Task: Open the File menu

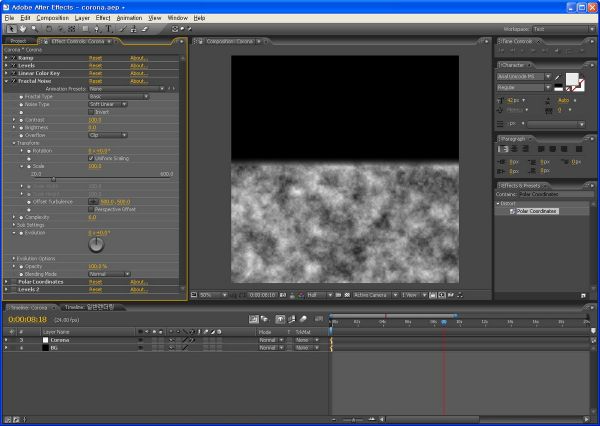Action: [9, 18]
